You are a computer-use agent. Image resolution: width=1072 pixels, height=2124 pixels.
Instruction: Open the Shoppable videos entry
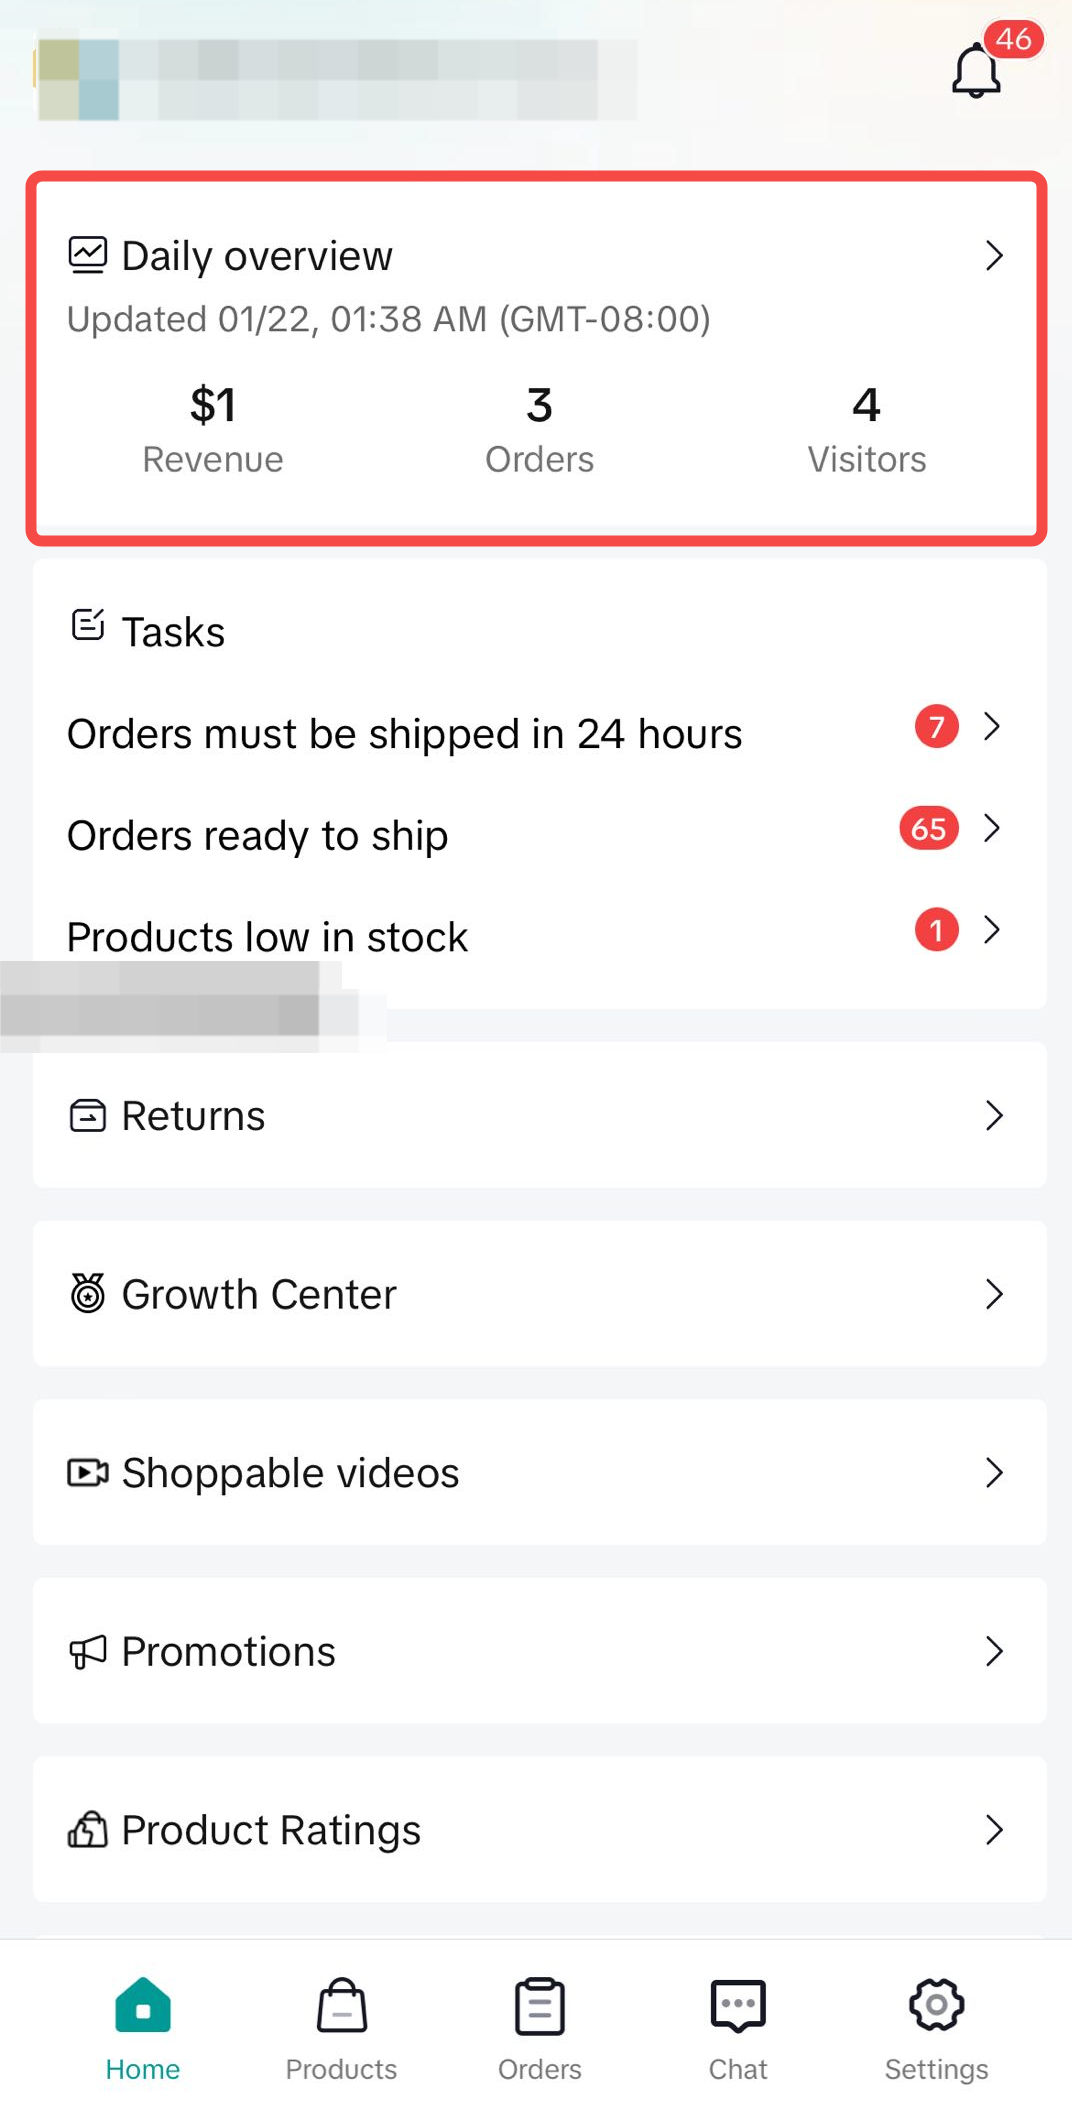click(x=290, y=1472)
